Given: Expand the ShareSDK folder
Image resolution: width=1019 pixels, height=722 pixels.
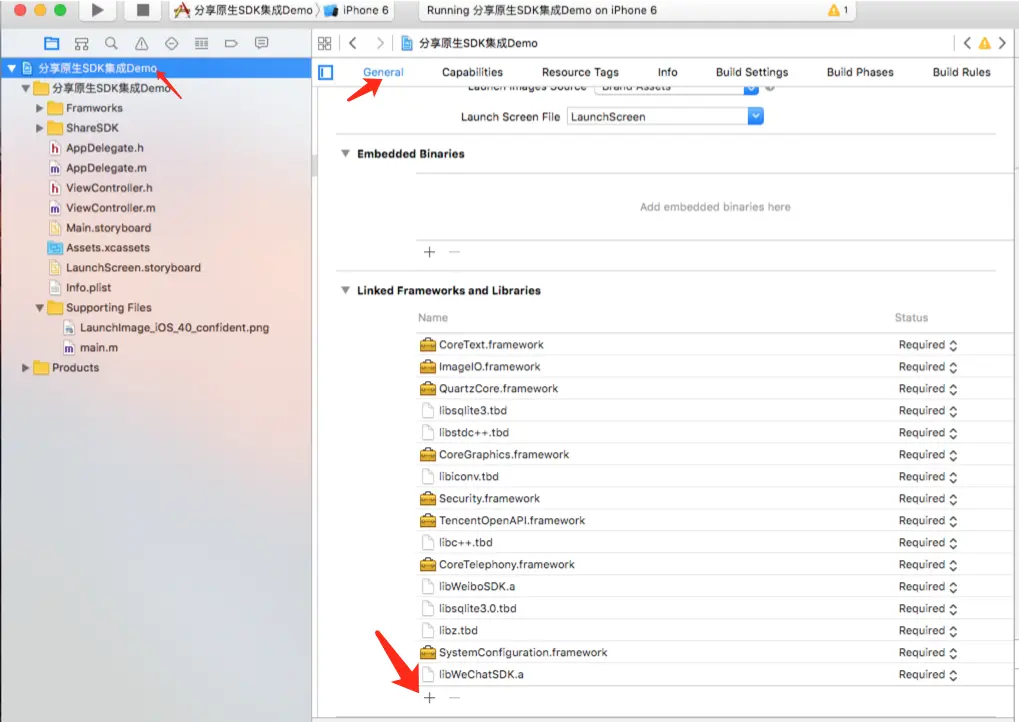Looking at the screenshot, I should pyautogui.click(x=40, y=128).
